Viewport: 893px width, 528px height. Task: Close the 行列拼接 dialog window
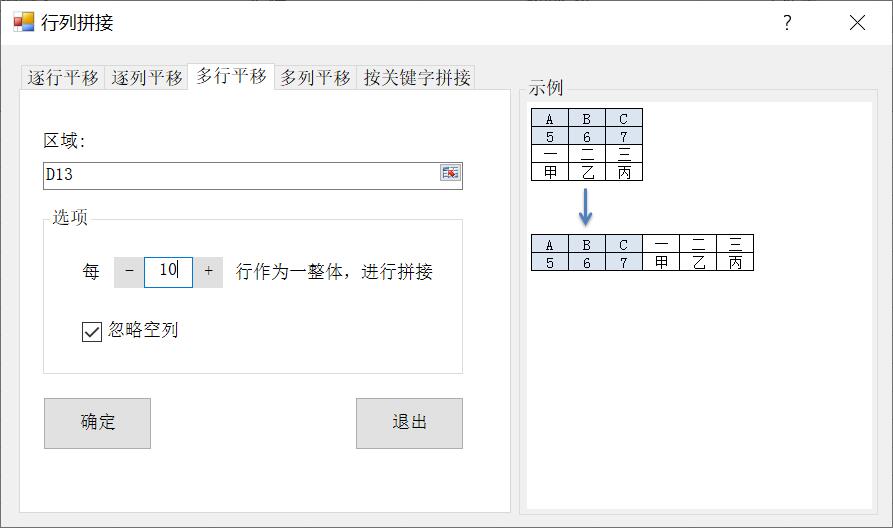857,23
